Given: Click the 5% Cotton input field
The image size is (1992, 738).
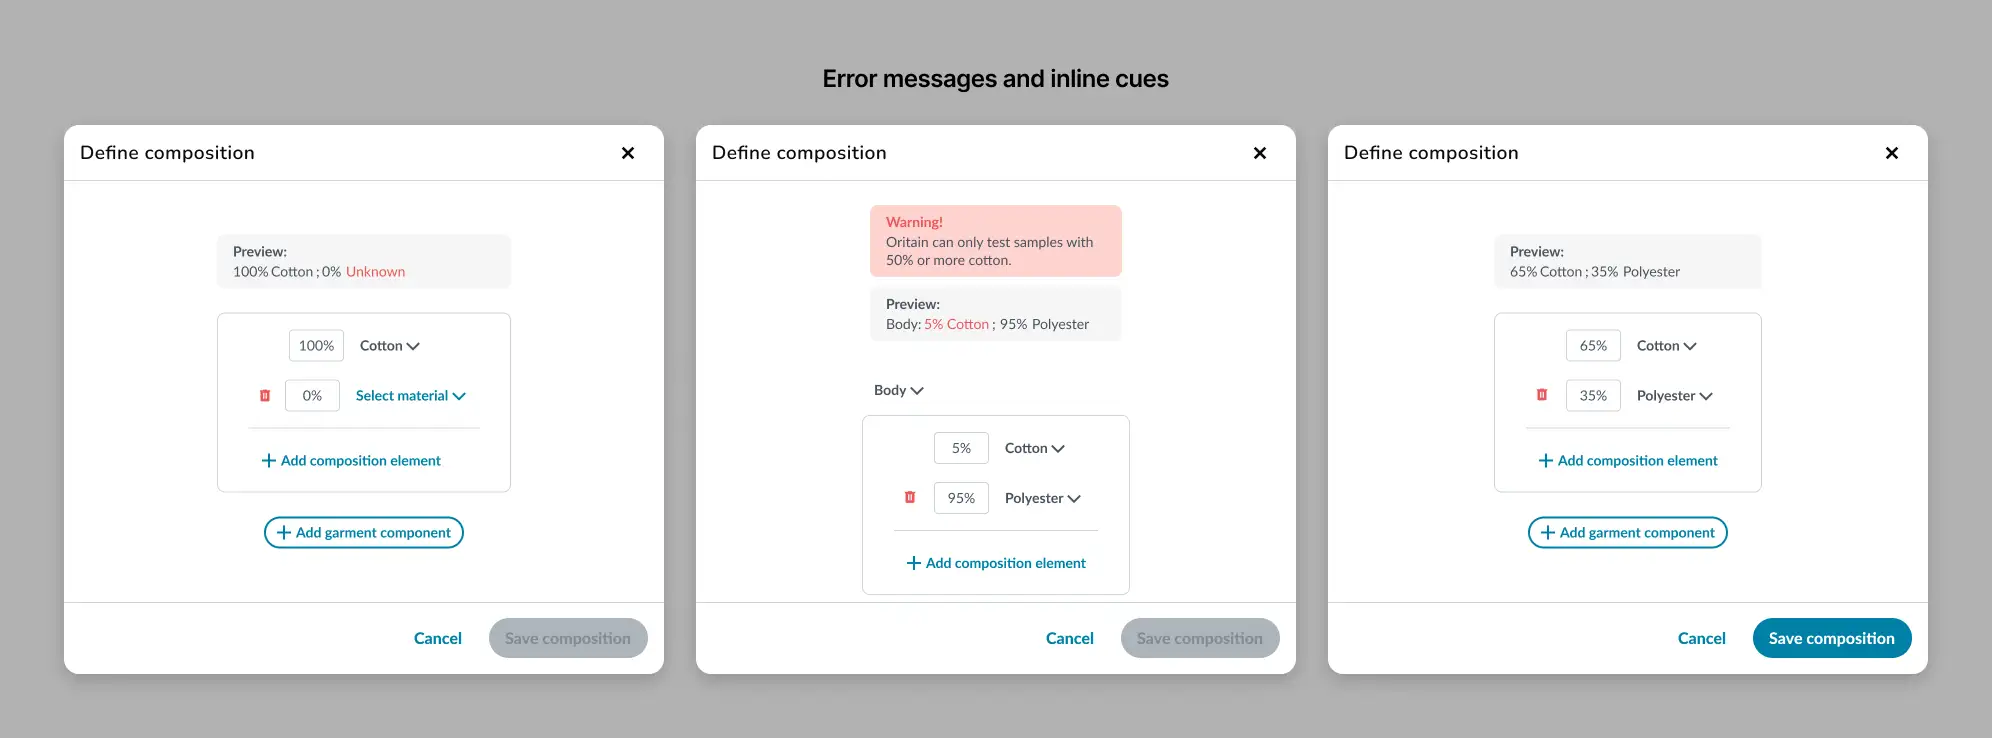Looking at the screenshot, I should [x=960, y=448].
